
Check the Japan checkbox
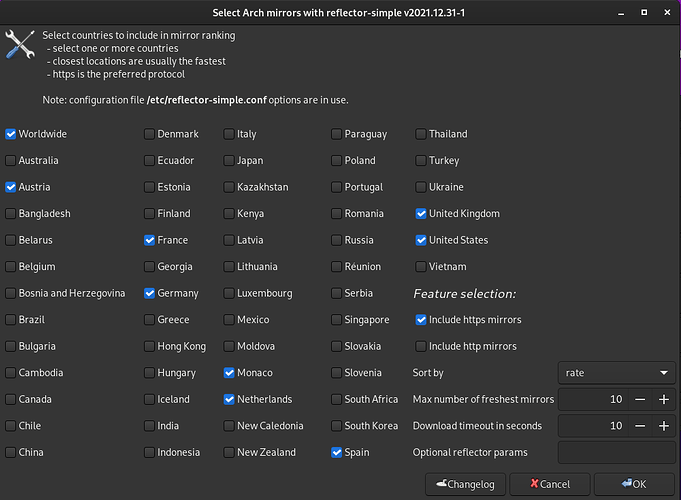point(229,160)
